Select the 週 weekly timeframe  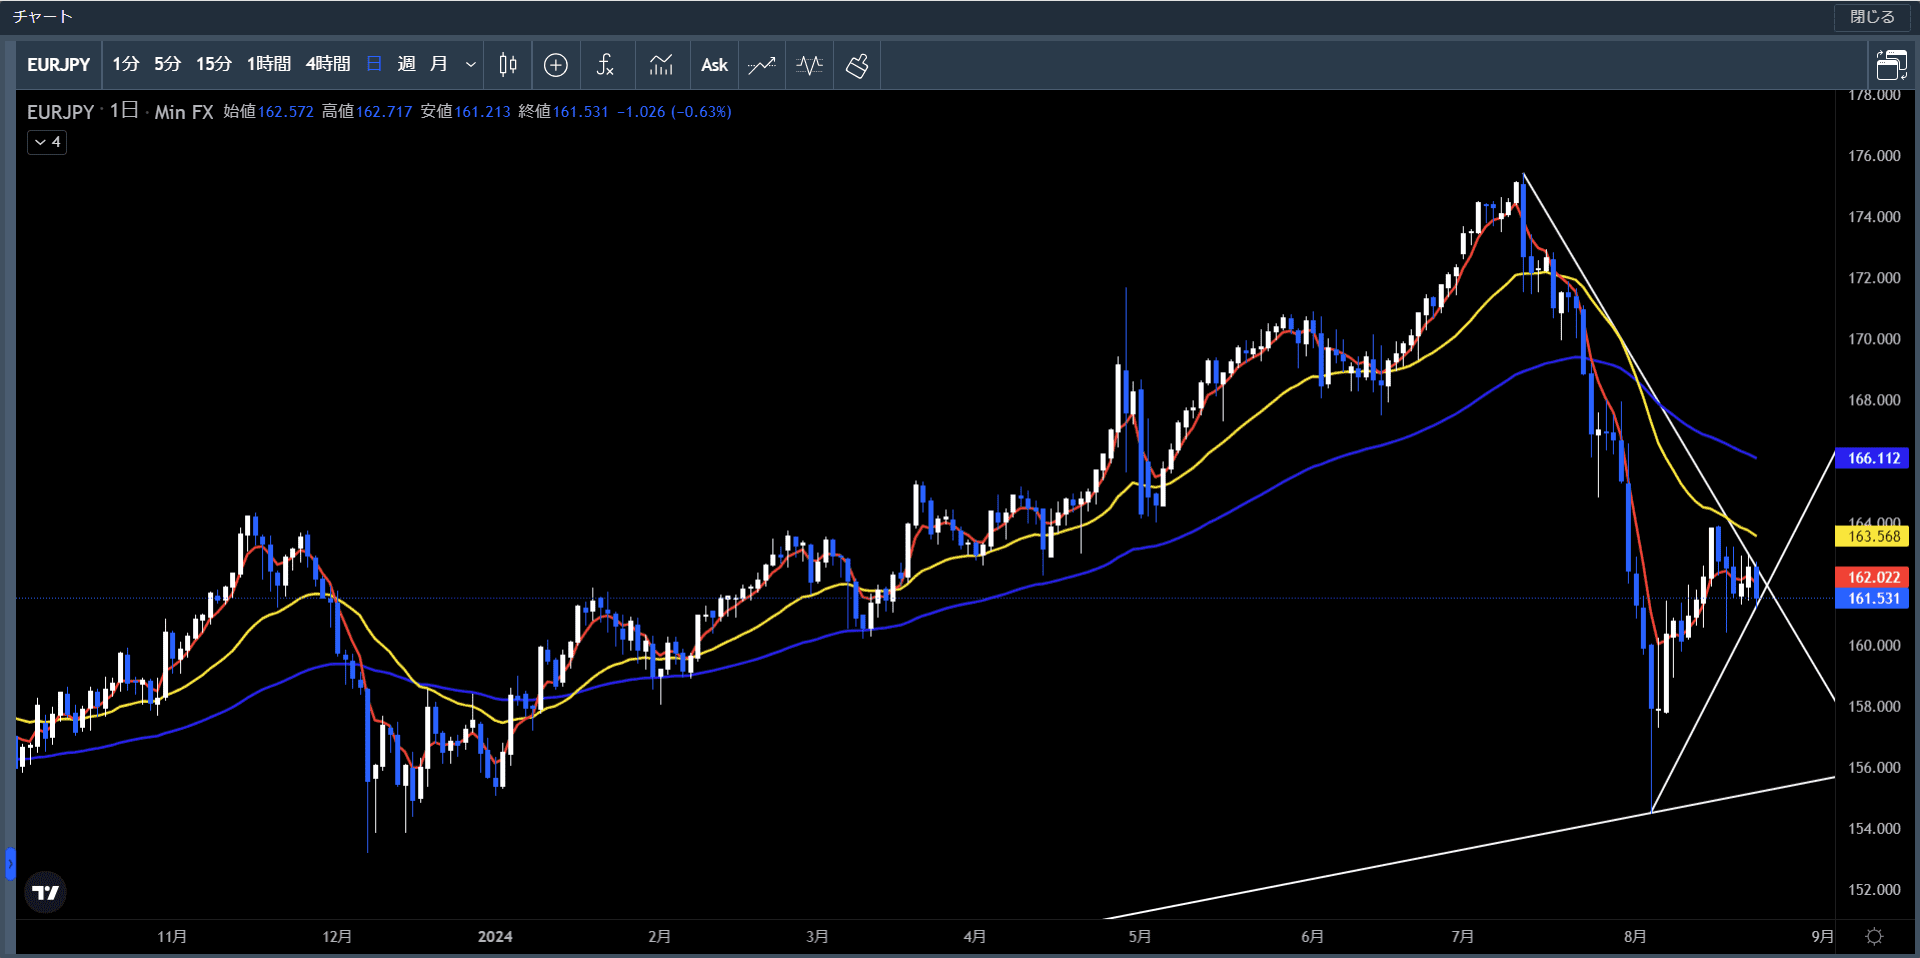click(407, 65)
